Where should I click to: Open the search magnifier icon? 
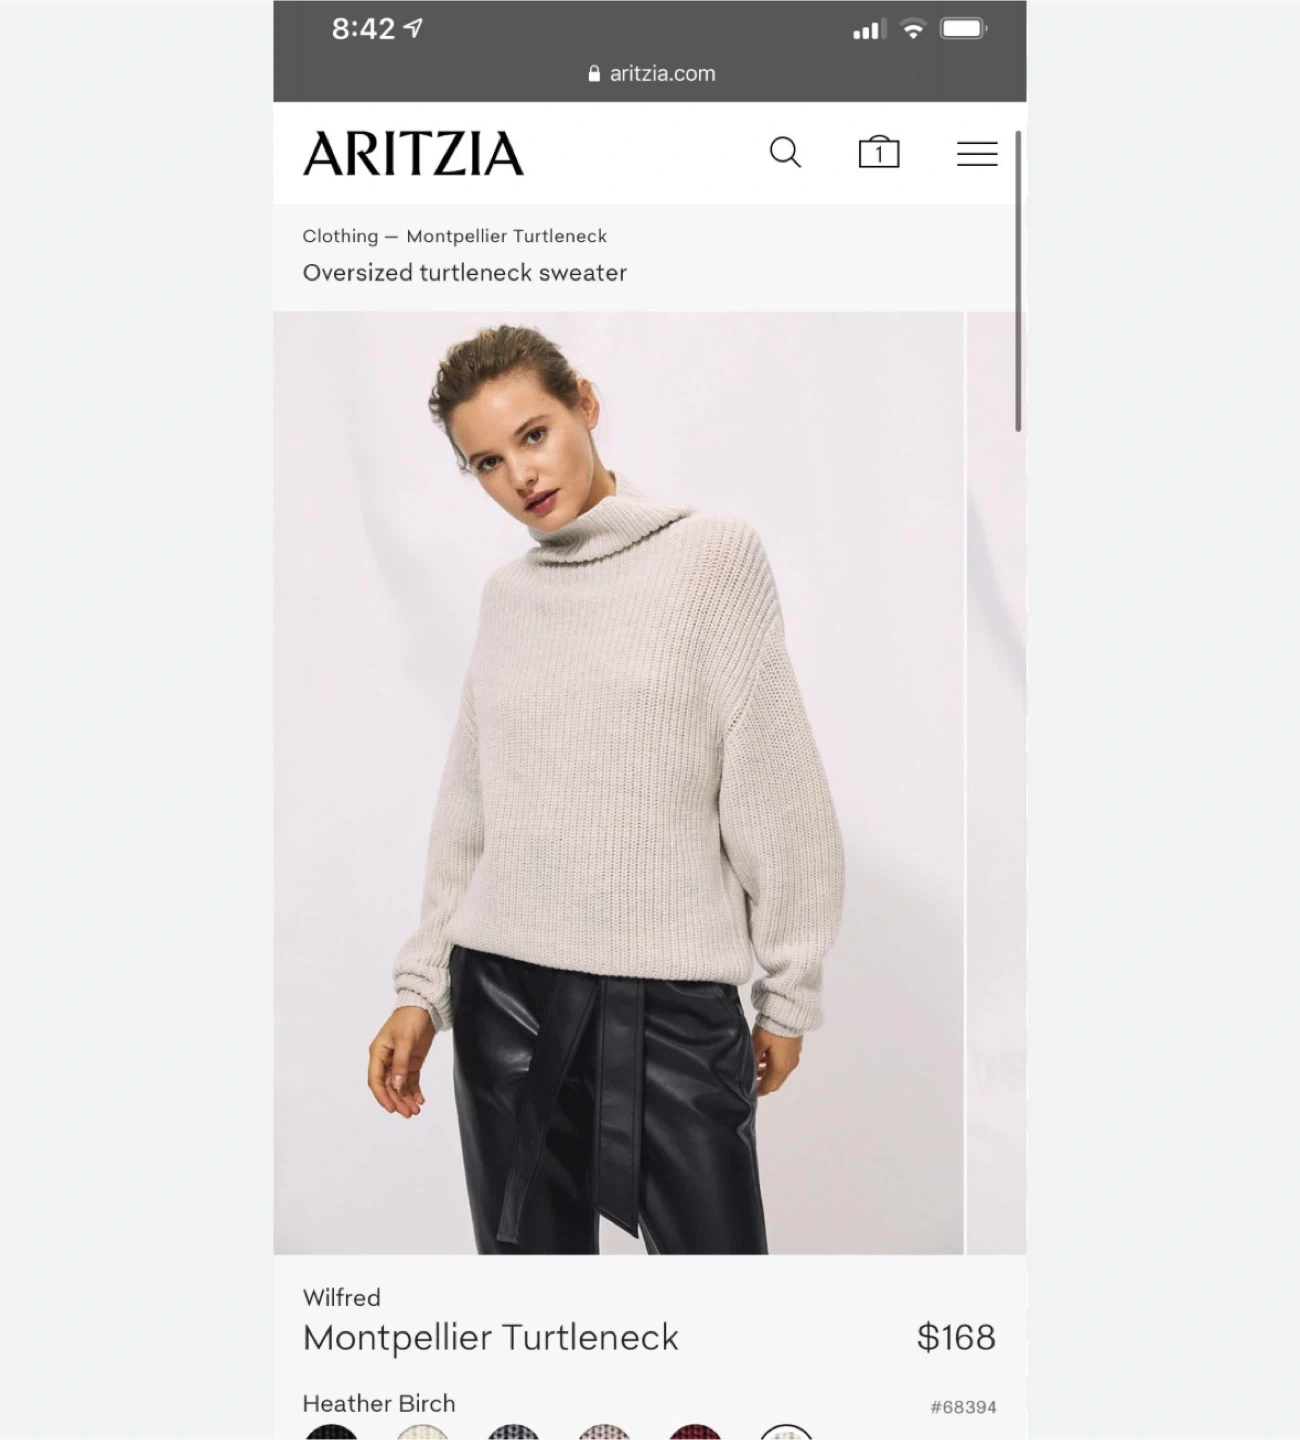point(785,153)
